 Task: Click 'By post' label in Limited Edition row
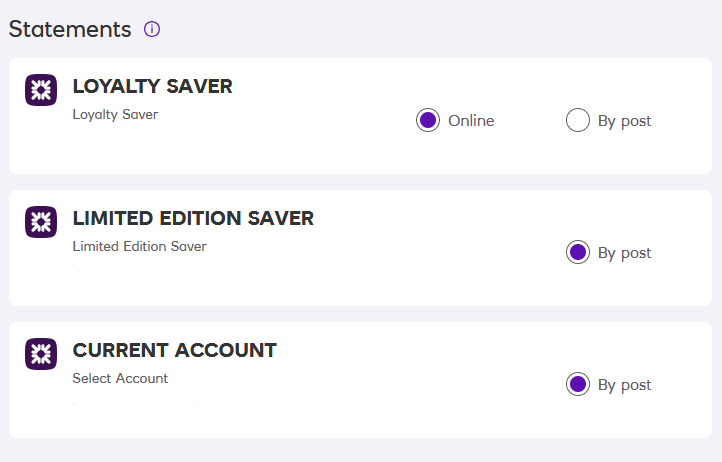[624, 253]
